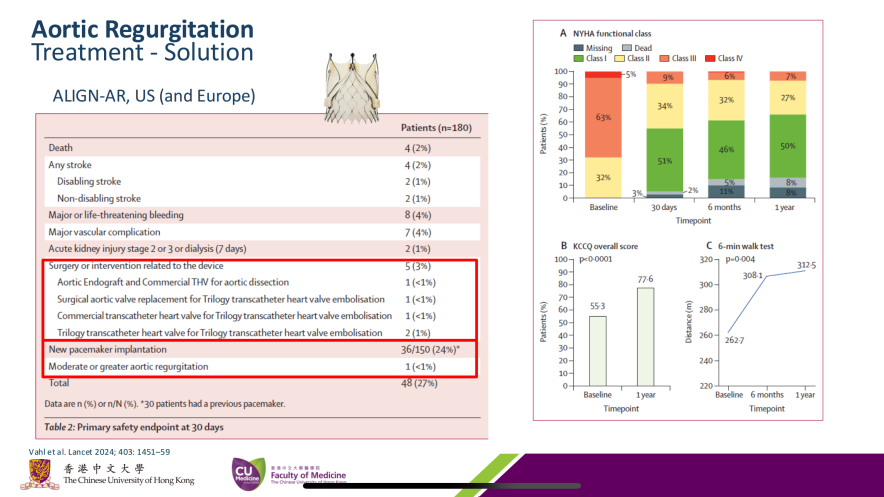Click the 'Non-disabling stroke' row label

coord(99,198)
